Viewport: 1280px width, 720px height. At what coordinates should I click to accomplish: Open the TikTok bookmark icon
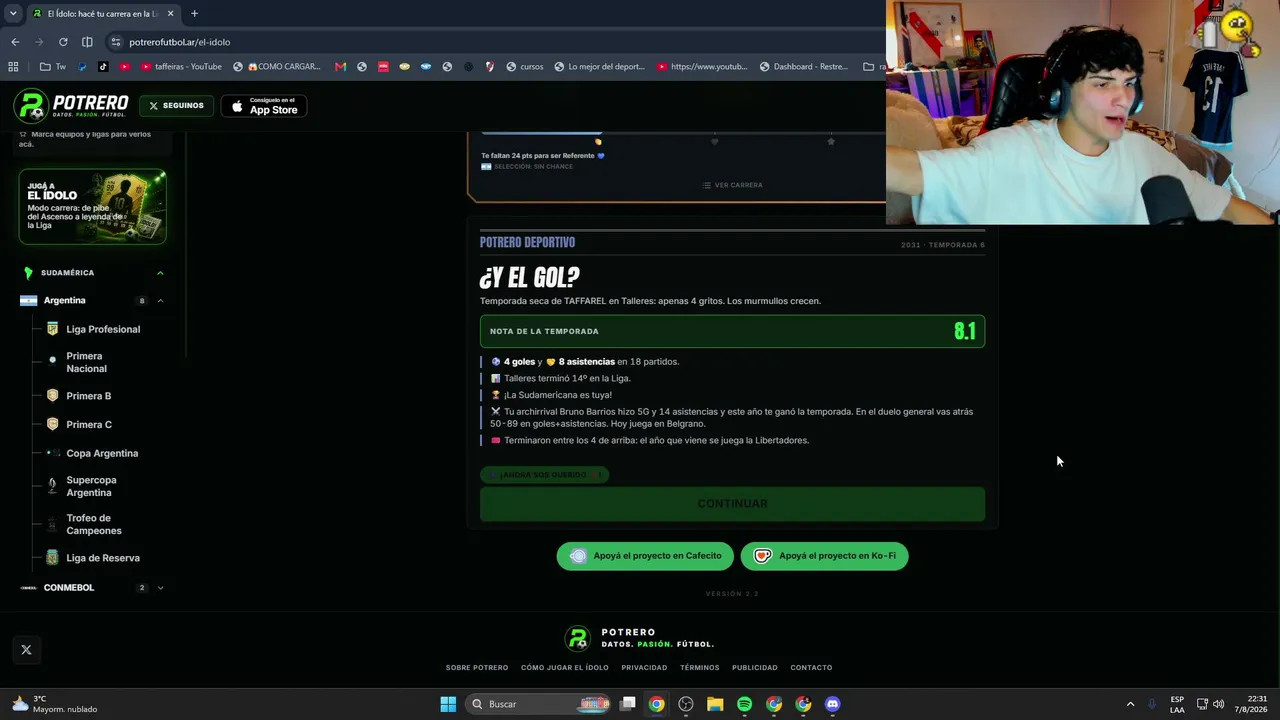click(103, 67)
